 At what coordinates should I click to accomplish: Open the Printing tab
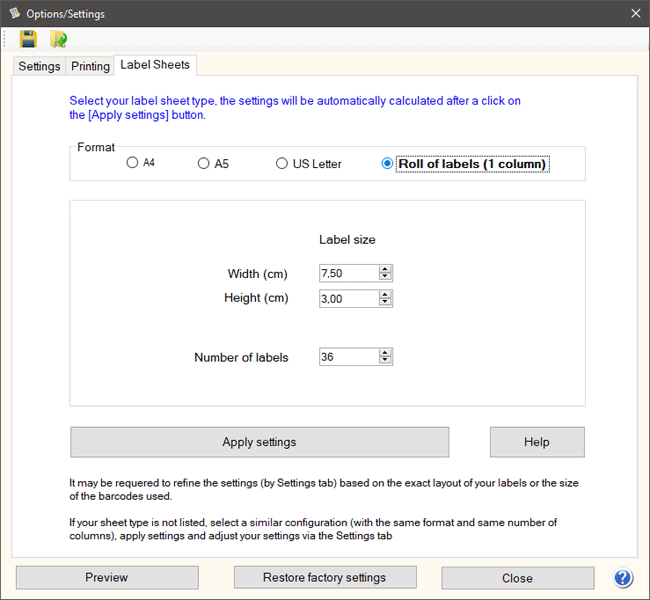pos(90,66)
